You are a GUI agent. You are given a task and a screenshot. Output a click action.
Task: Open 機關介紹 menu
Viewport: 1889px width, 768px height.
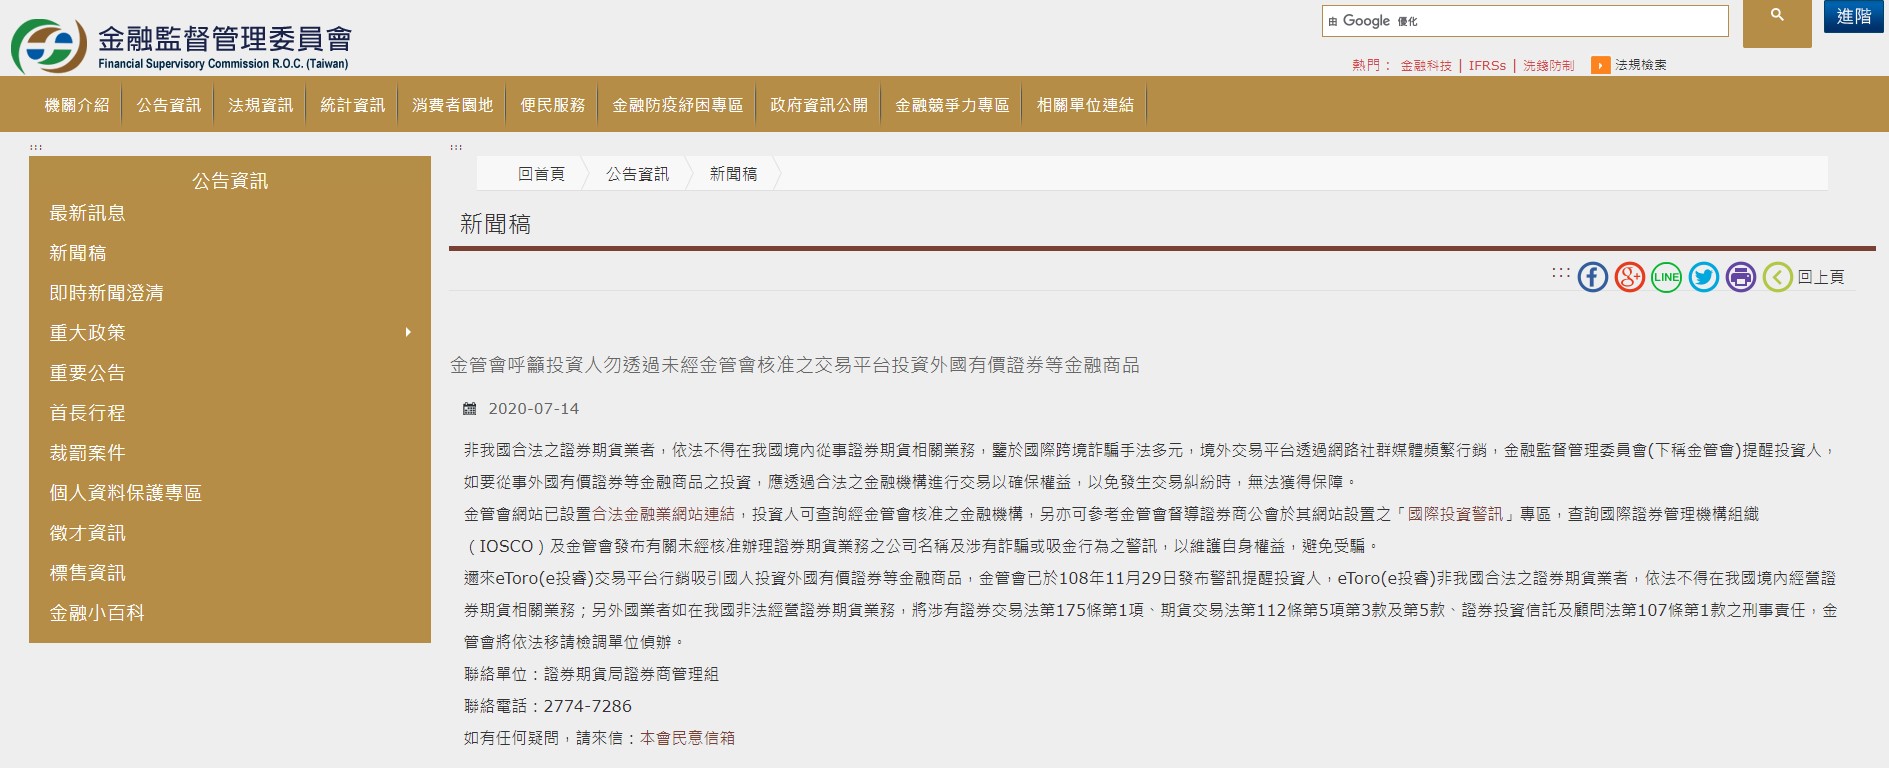pos(77,105)
